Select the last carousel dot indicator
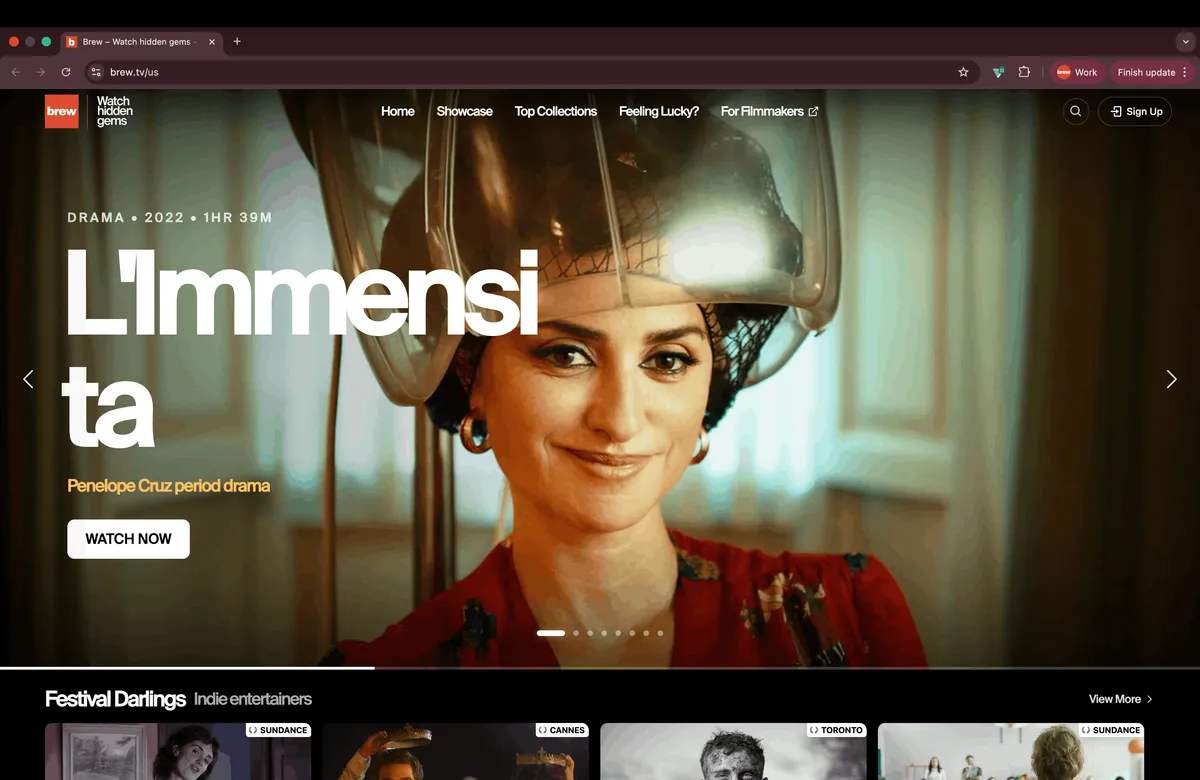 [x=660, y=633]
